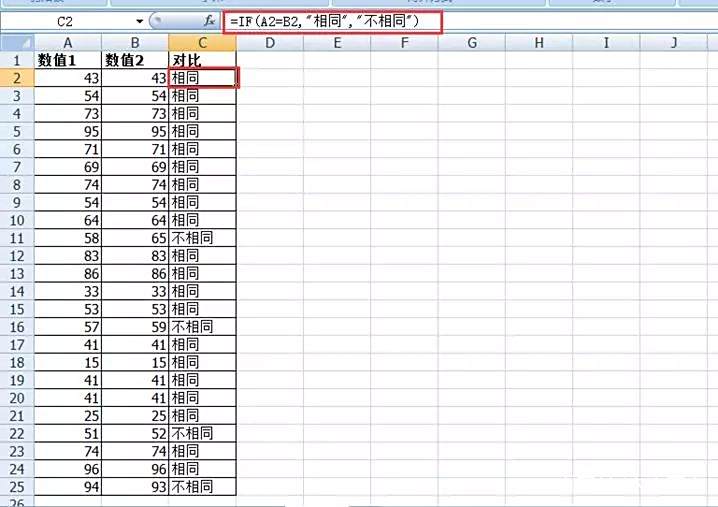The width and height of the screenshot is (718, 507).
Task: Select row 11 header
Action: click(x=17, y=238)
